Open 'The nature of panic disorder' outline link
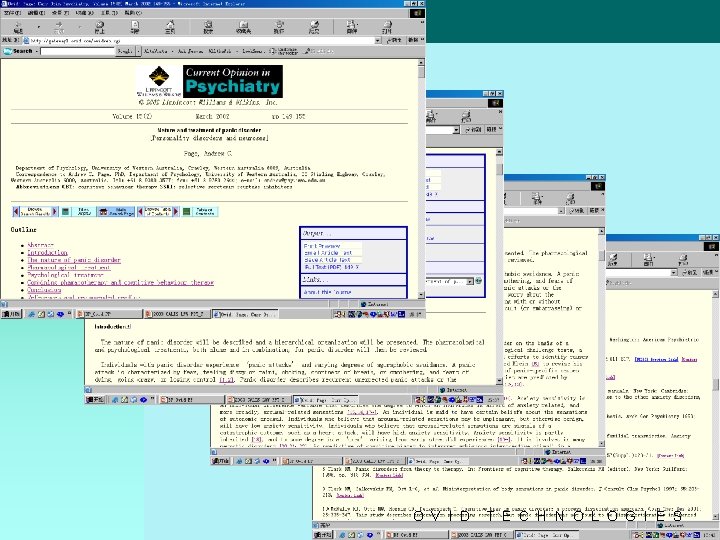The height and width of the screenshot is (540, 720). [74, 260]
